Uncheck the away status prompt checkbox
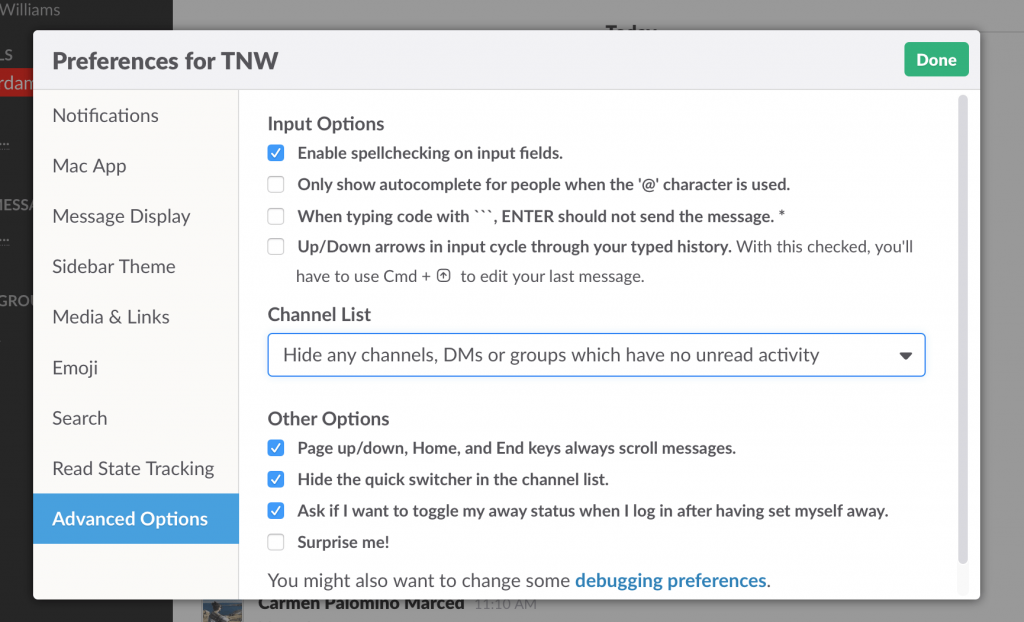 pos(276,510)
